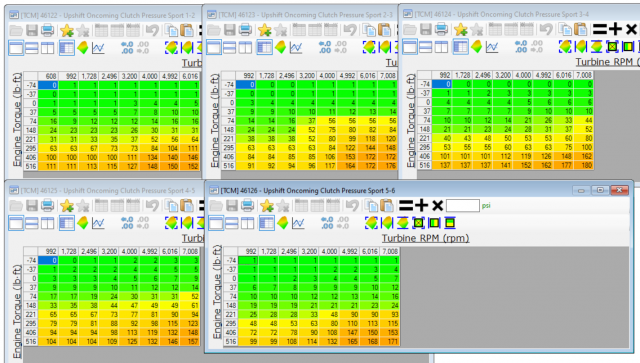Click the save disk icon in Sport 4-5 window
The width and height of the screenshot is (640, 363).
click(32, 205)
